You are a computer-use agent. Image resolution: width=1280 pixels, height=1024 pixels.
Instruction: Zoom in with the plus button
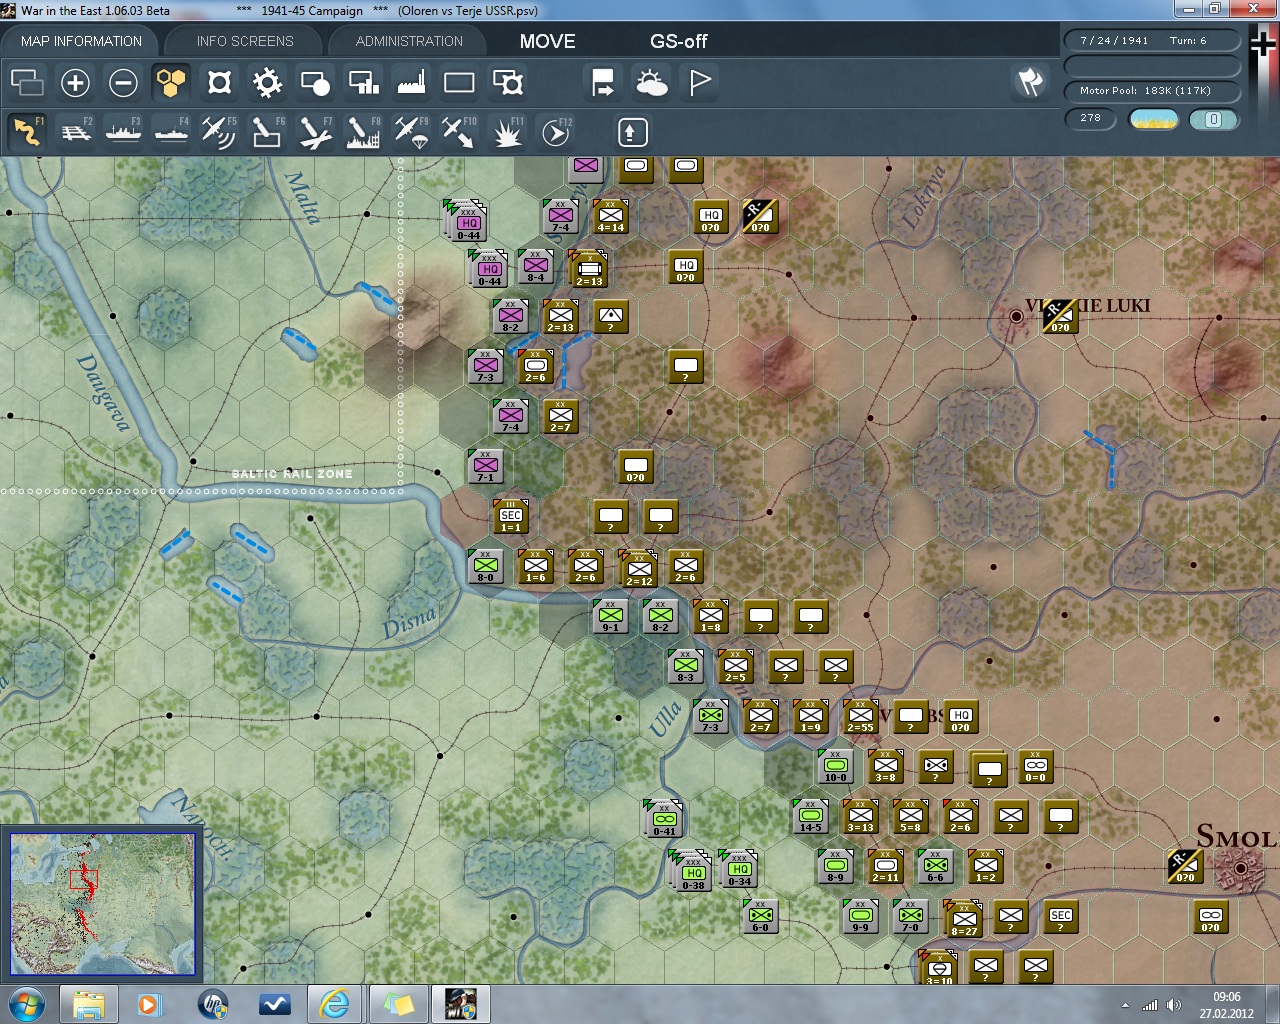[x=75, y=82]
